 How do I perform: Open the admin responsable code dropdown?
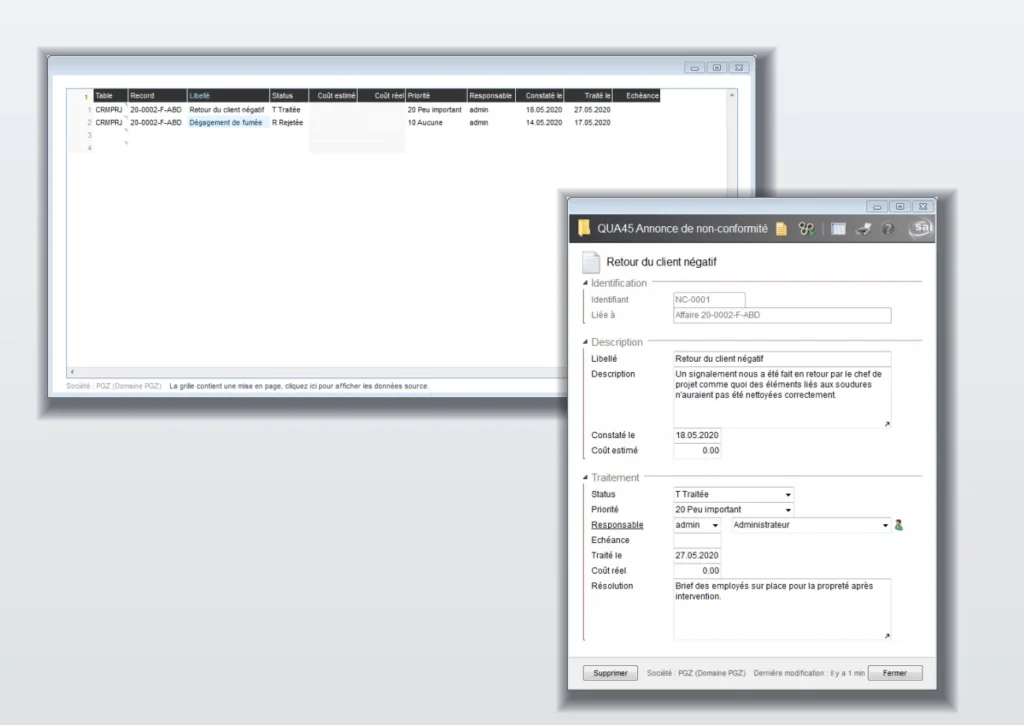tap(715, 525)
